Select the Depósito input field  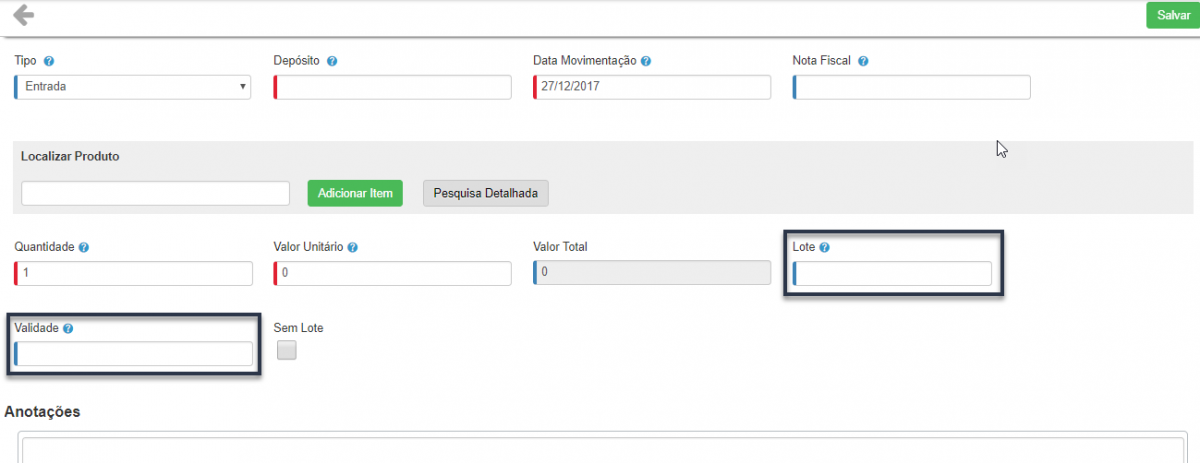(392, 87)
